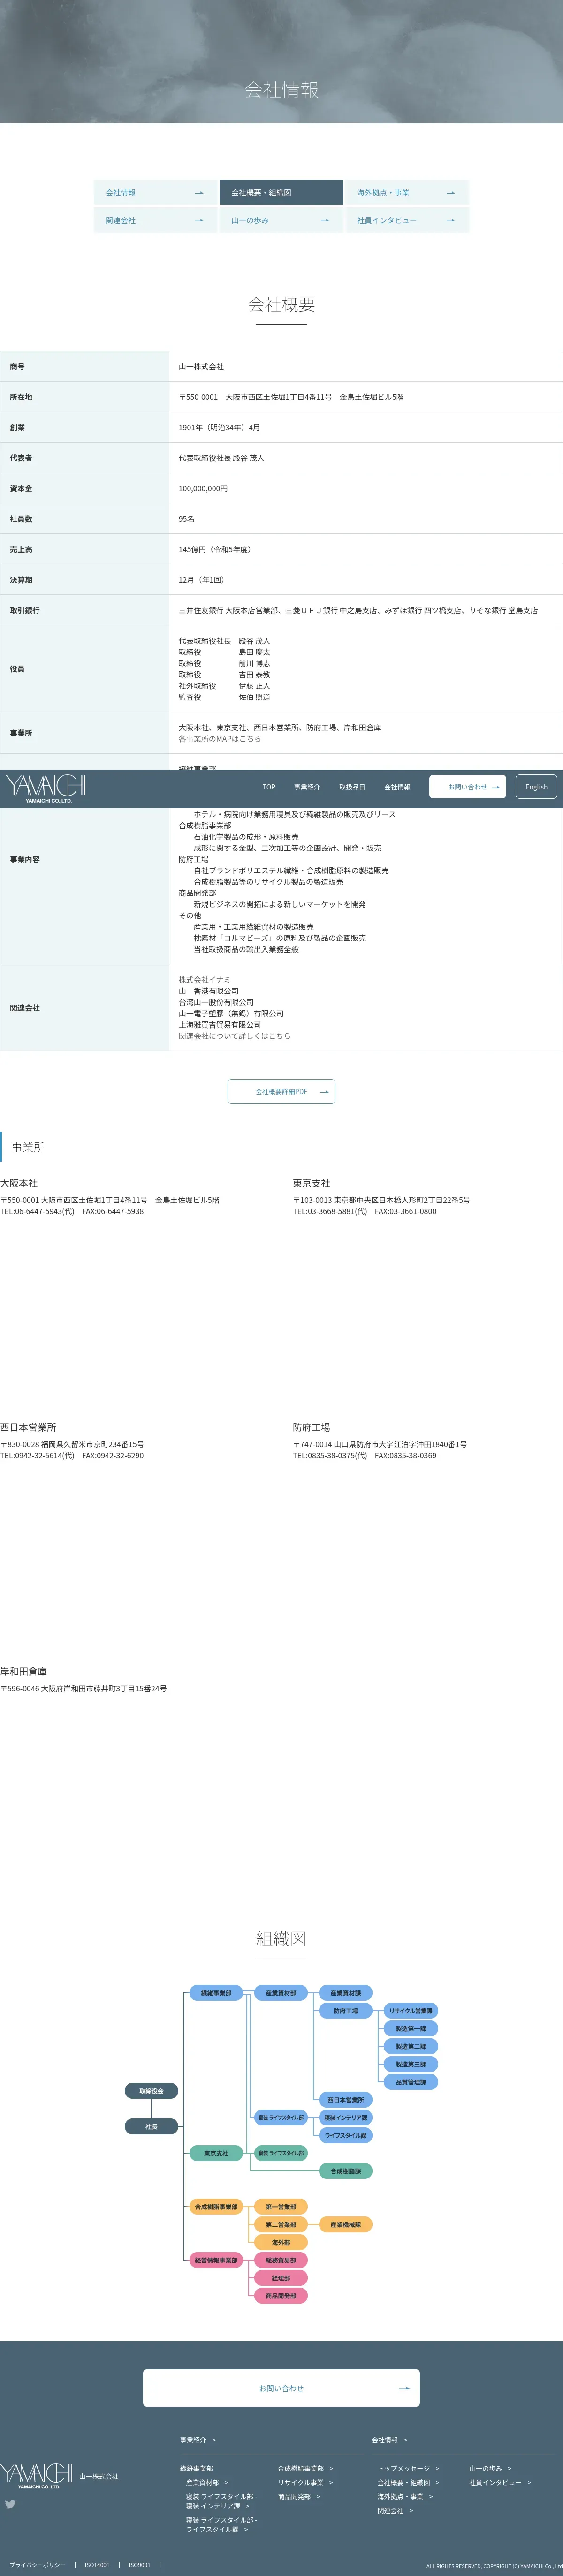Viewport: 563px width, 2576px height.
Task: Open footer 事業紹介 heading link
Action: (198, 2440)
